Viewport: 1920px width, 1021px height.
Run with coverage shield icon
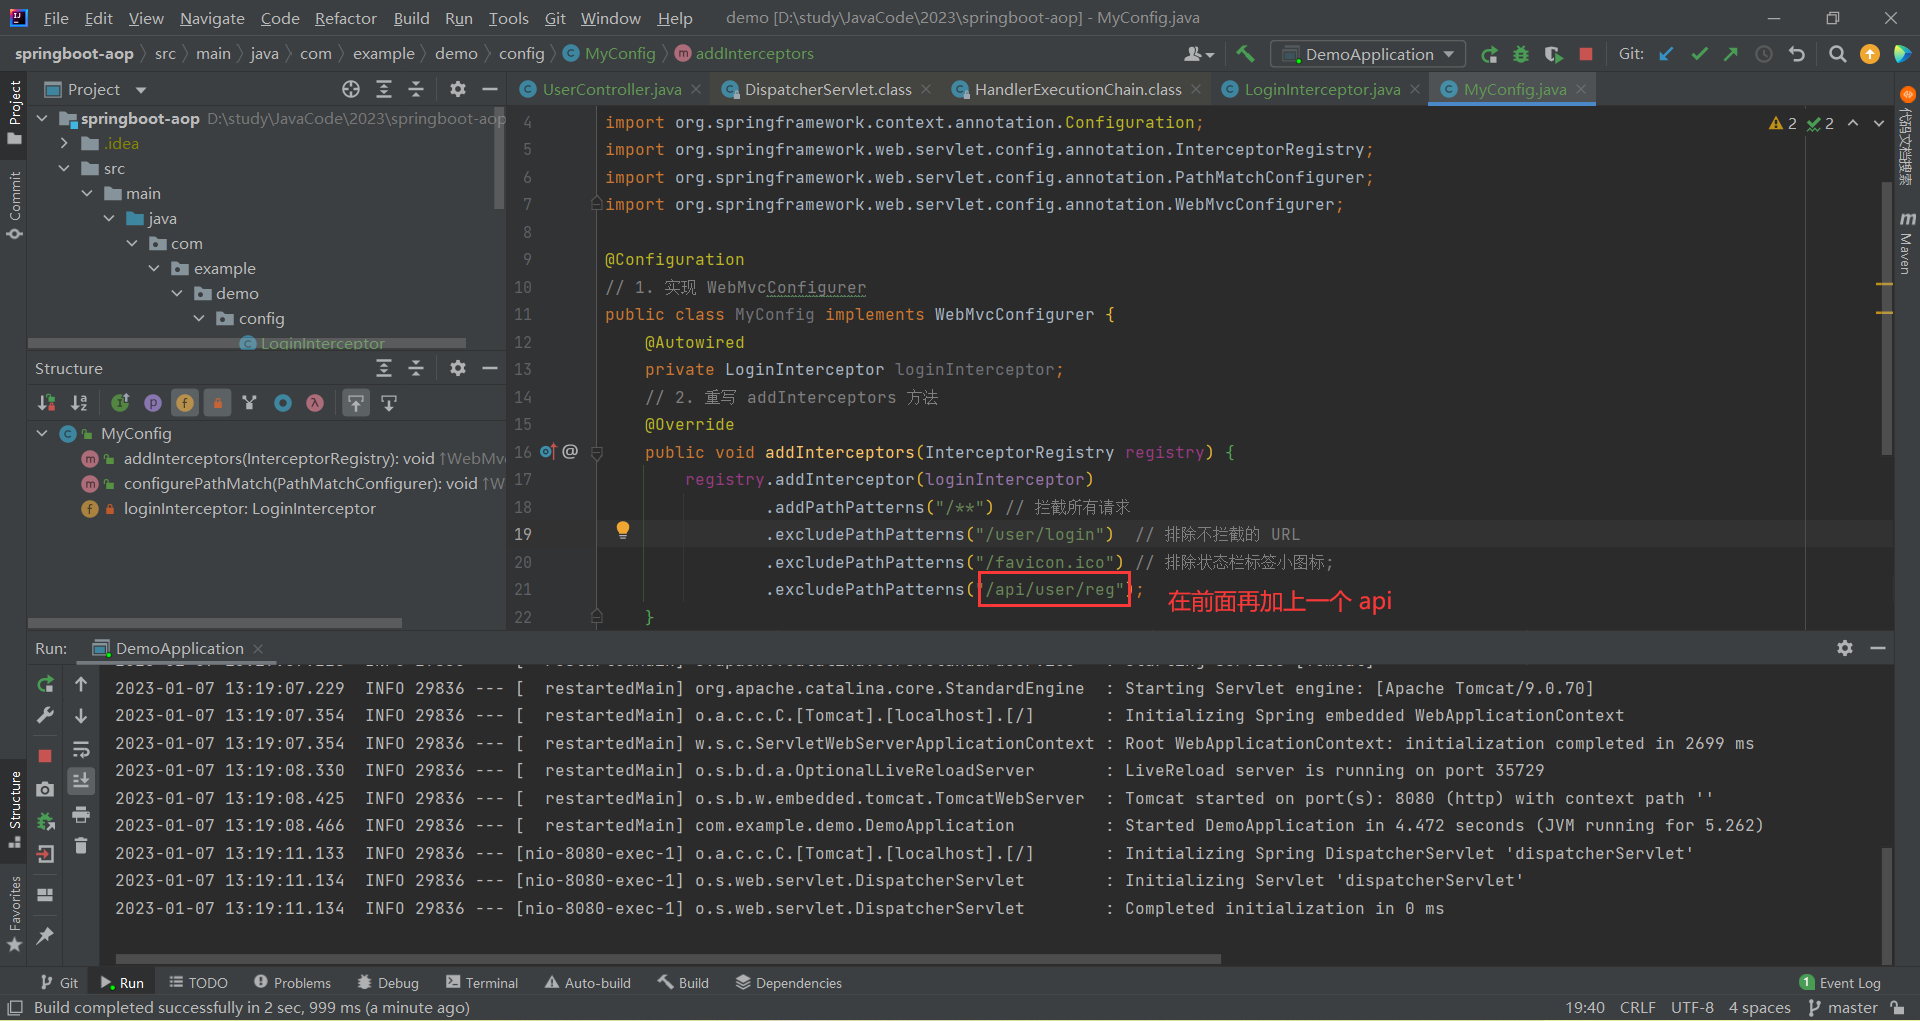(x=1553, y=54)
